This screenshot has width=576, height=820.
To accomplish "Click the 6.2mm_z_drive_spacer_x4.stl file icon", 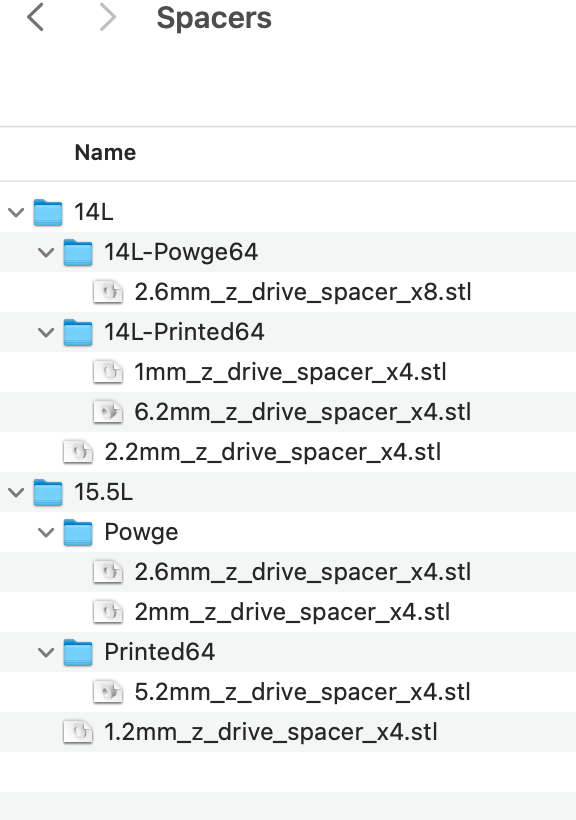I will (x=108, y=412).
